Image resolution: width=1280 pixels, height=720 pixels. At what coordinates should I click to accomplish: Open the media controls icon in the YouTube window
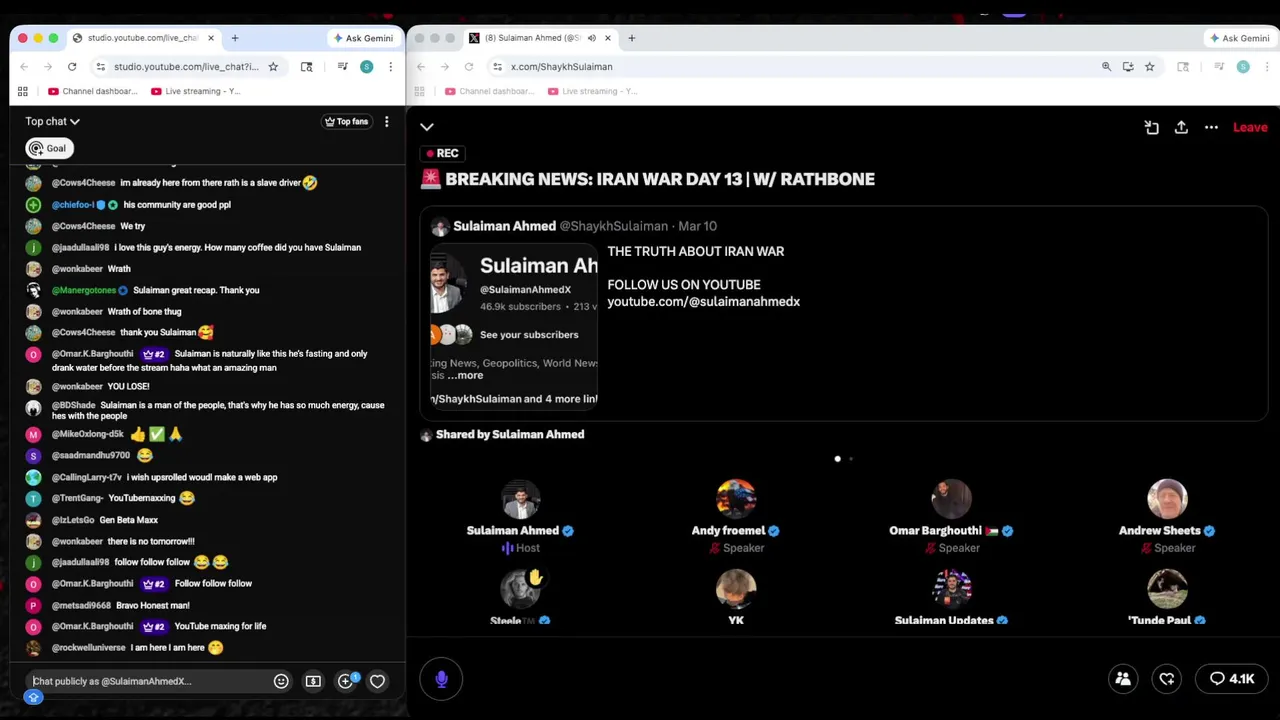(x=342, y=67)
